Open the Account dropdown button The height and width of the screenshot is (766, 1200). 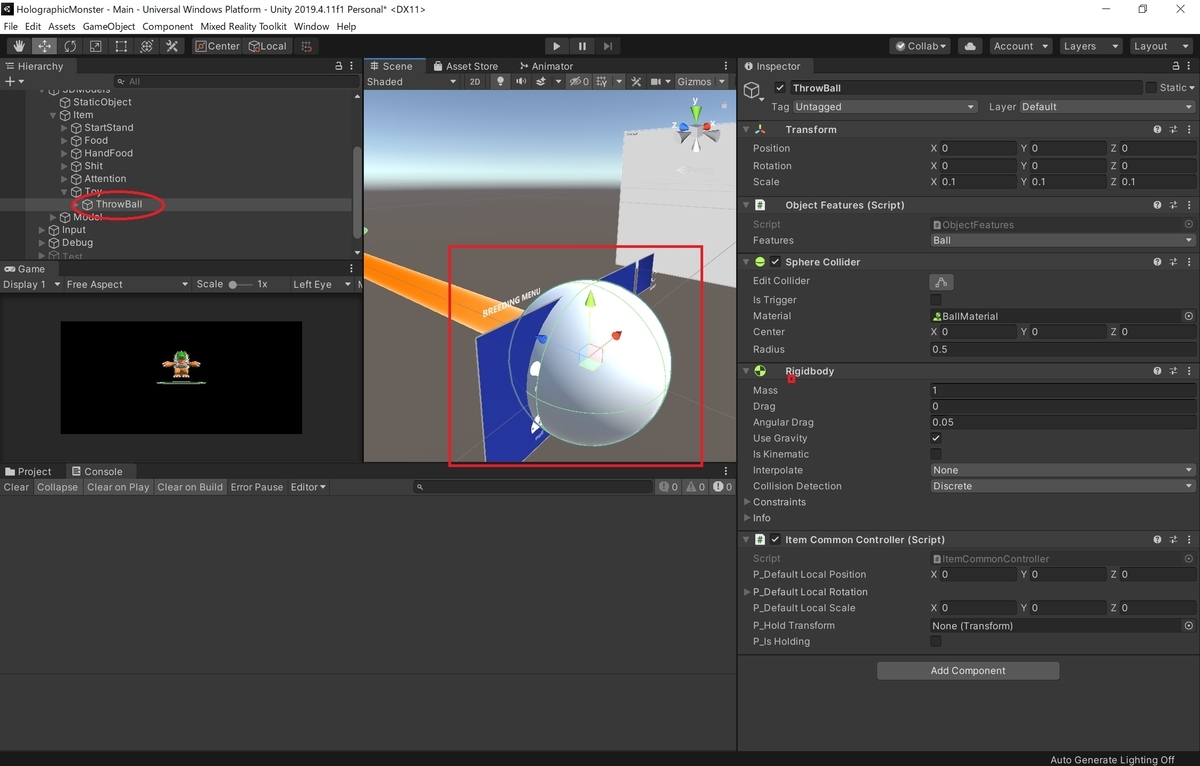click(x=1020, y=46)
